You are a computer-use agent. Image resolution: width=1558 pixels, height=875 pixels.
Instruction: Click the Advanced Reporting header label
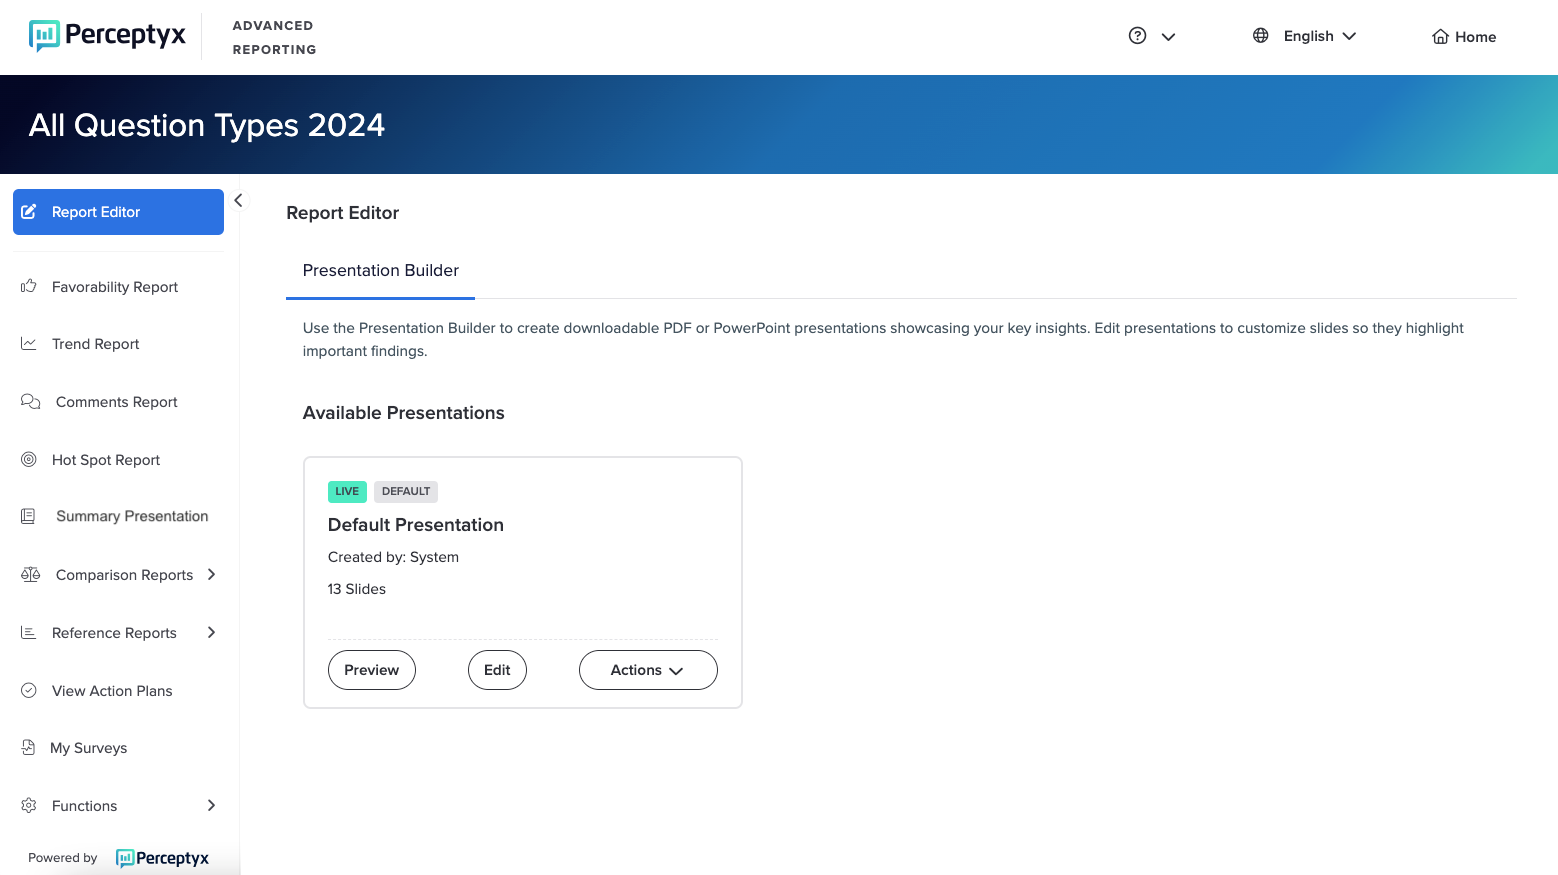(x=274, y=37)
